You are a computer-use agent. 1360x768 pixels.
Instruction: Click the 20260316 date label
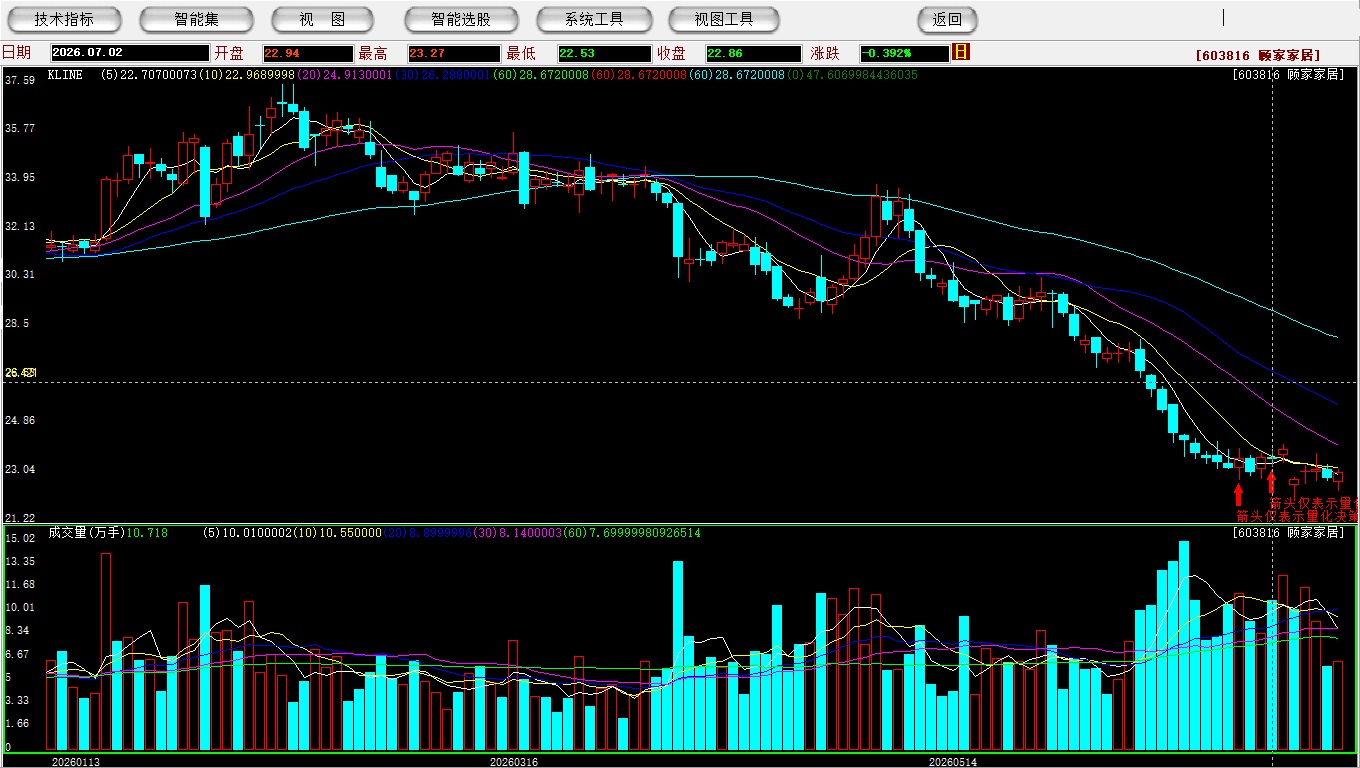coord(514,762)
